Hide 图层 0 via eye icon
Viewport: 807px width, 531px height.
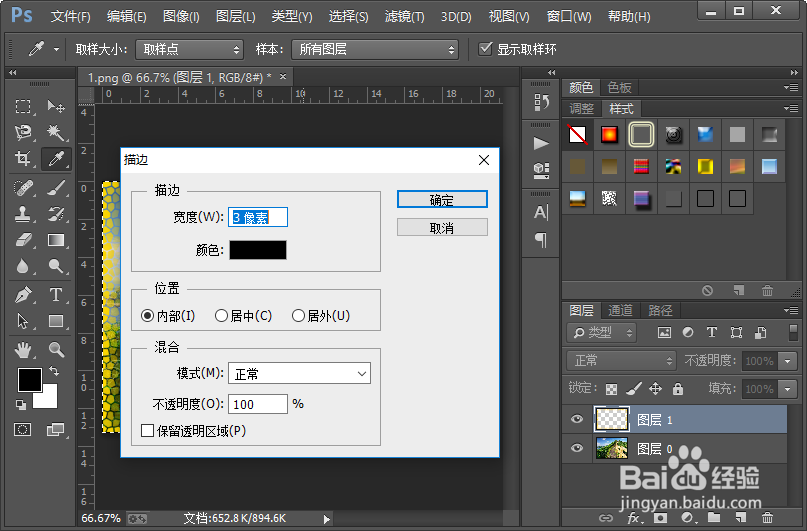click(577, 448)
